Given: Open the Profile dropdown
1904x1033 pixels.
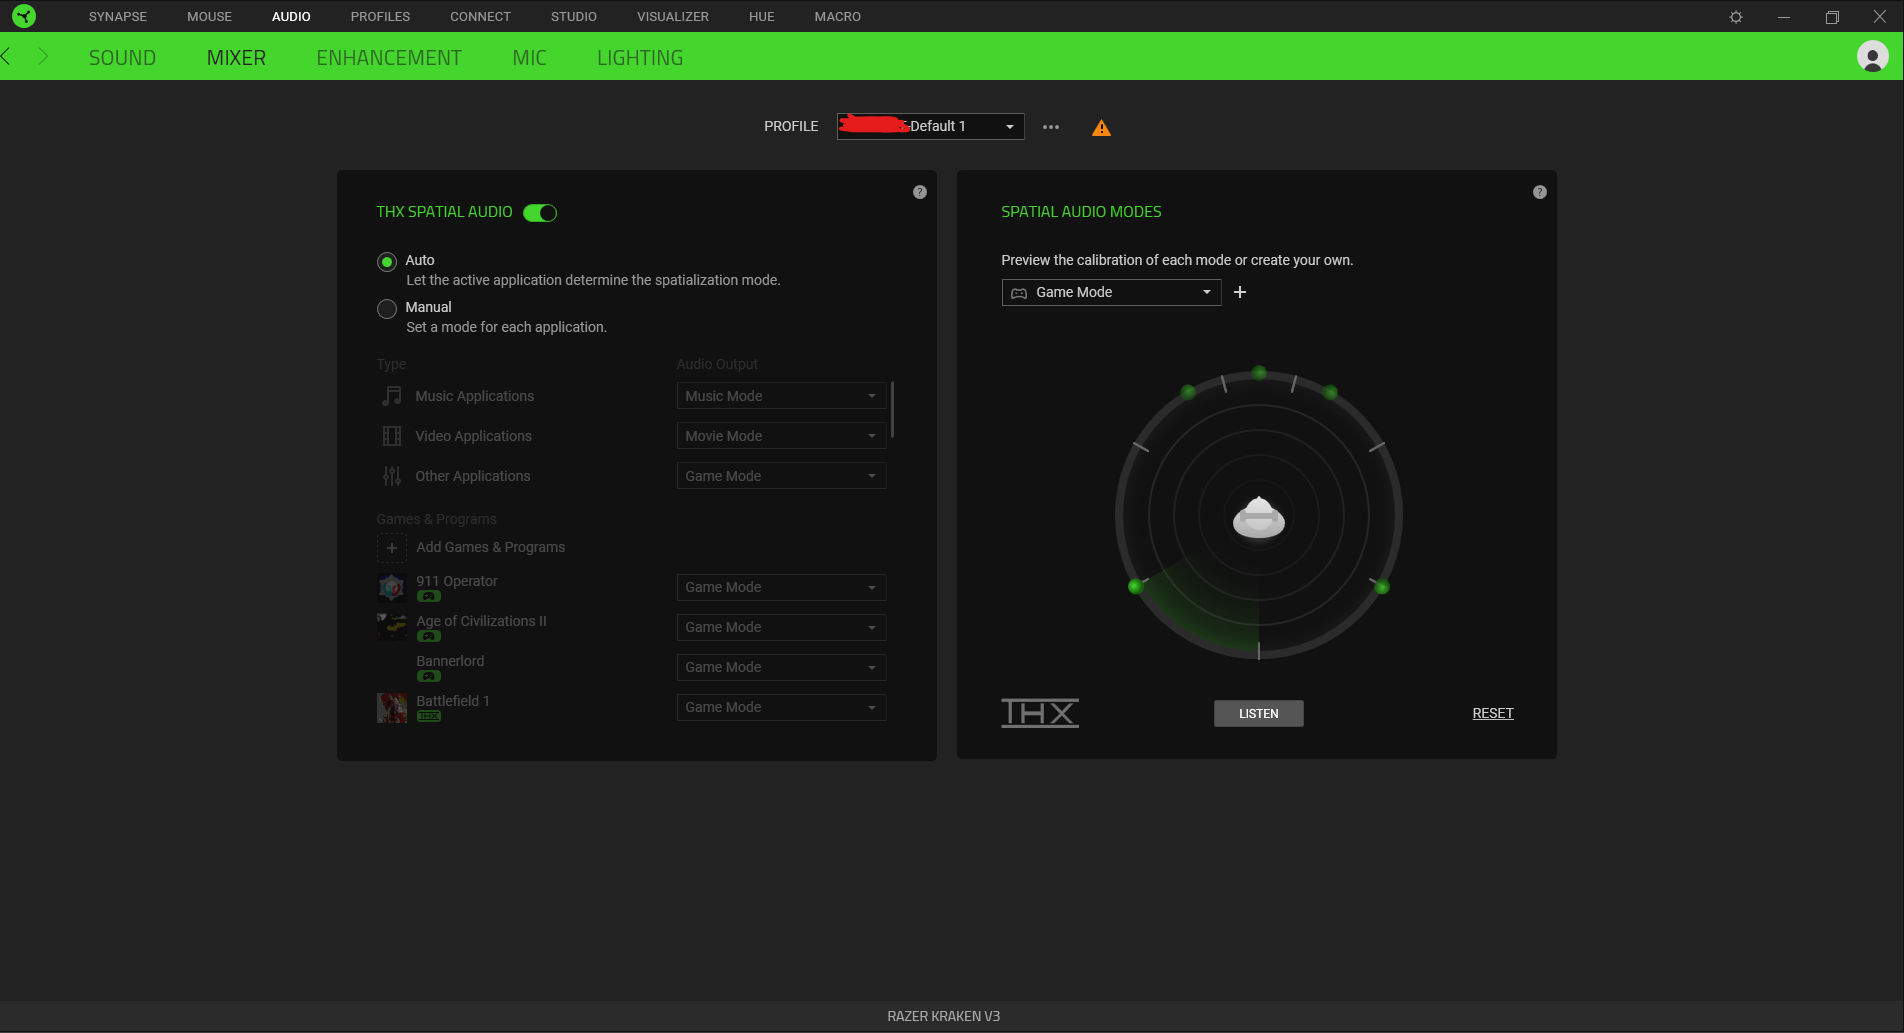Looking at the screenshot, I should tap(930, 126).
